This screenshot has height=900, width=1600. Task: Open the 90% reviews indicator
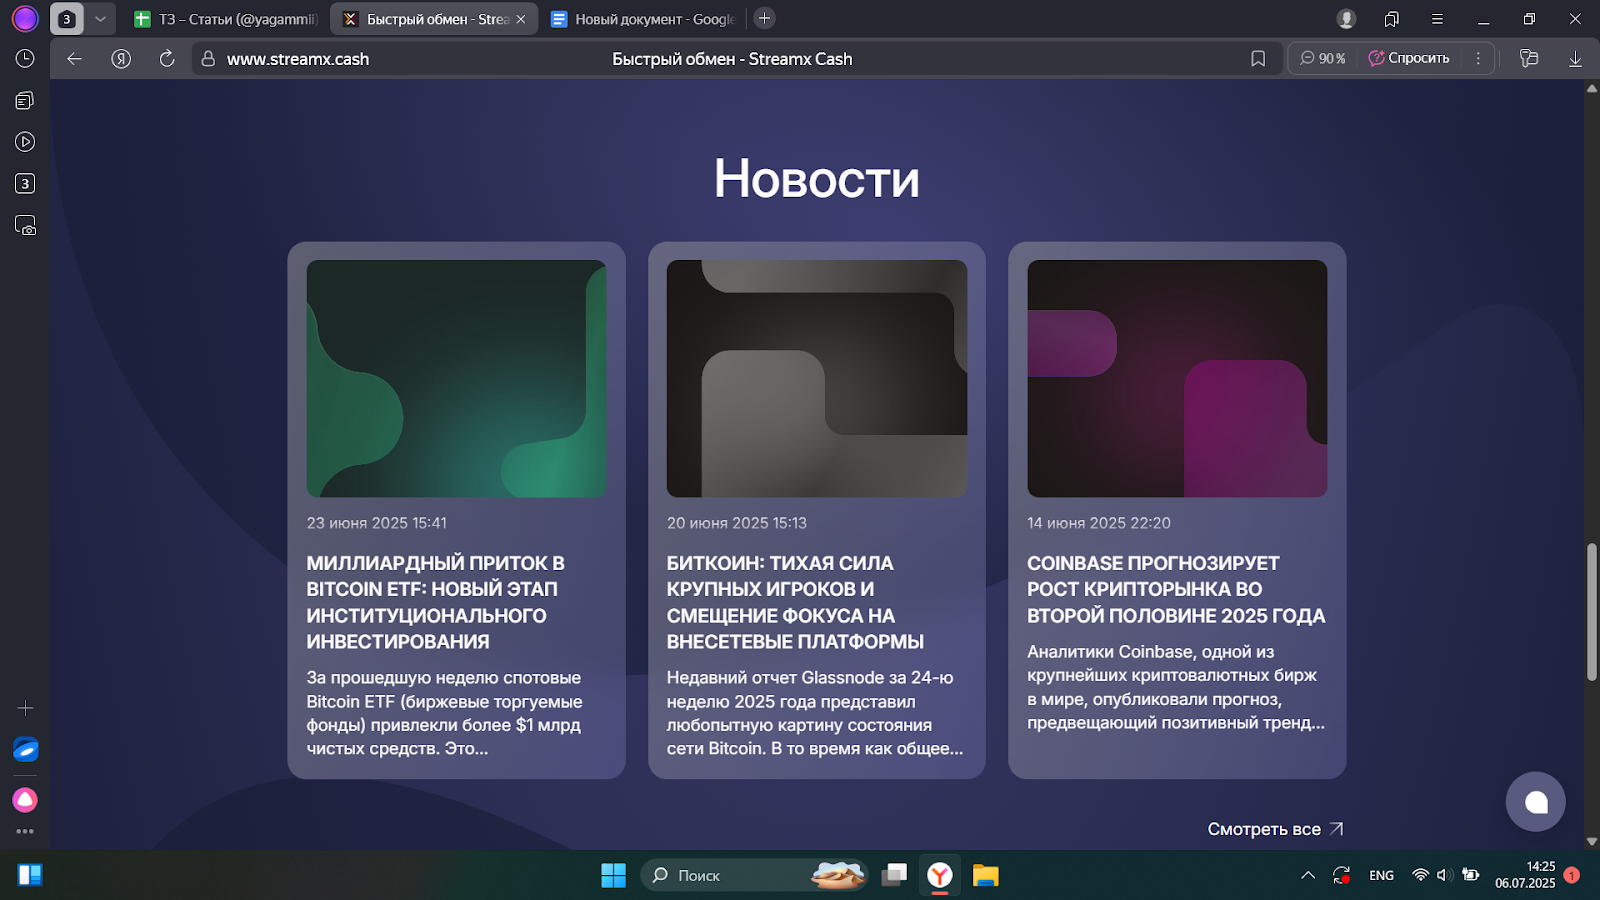tap(1323, 59)
